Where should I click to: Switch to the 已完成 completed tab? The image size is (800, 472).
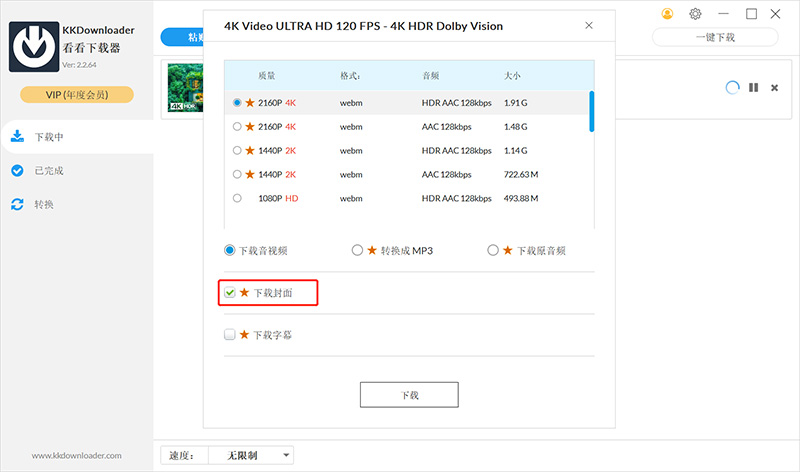click(50, 170)
